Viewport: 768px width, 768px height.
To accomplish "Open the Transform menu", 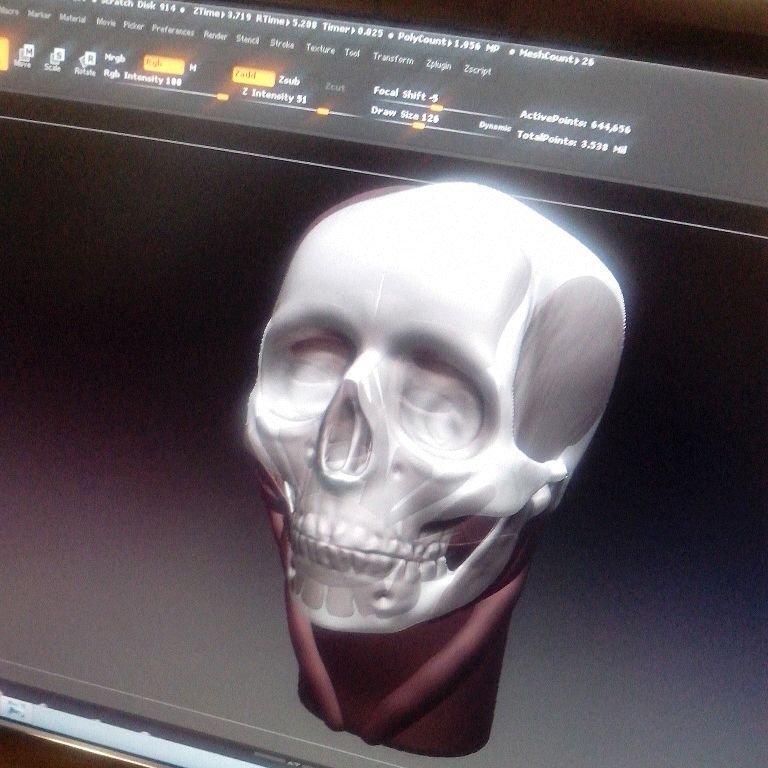I will (x=392, y=58).
